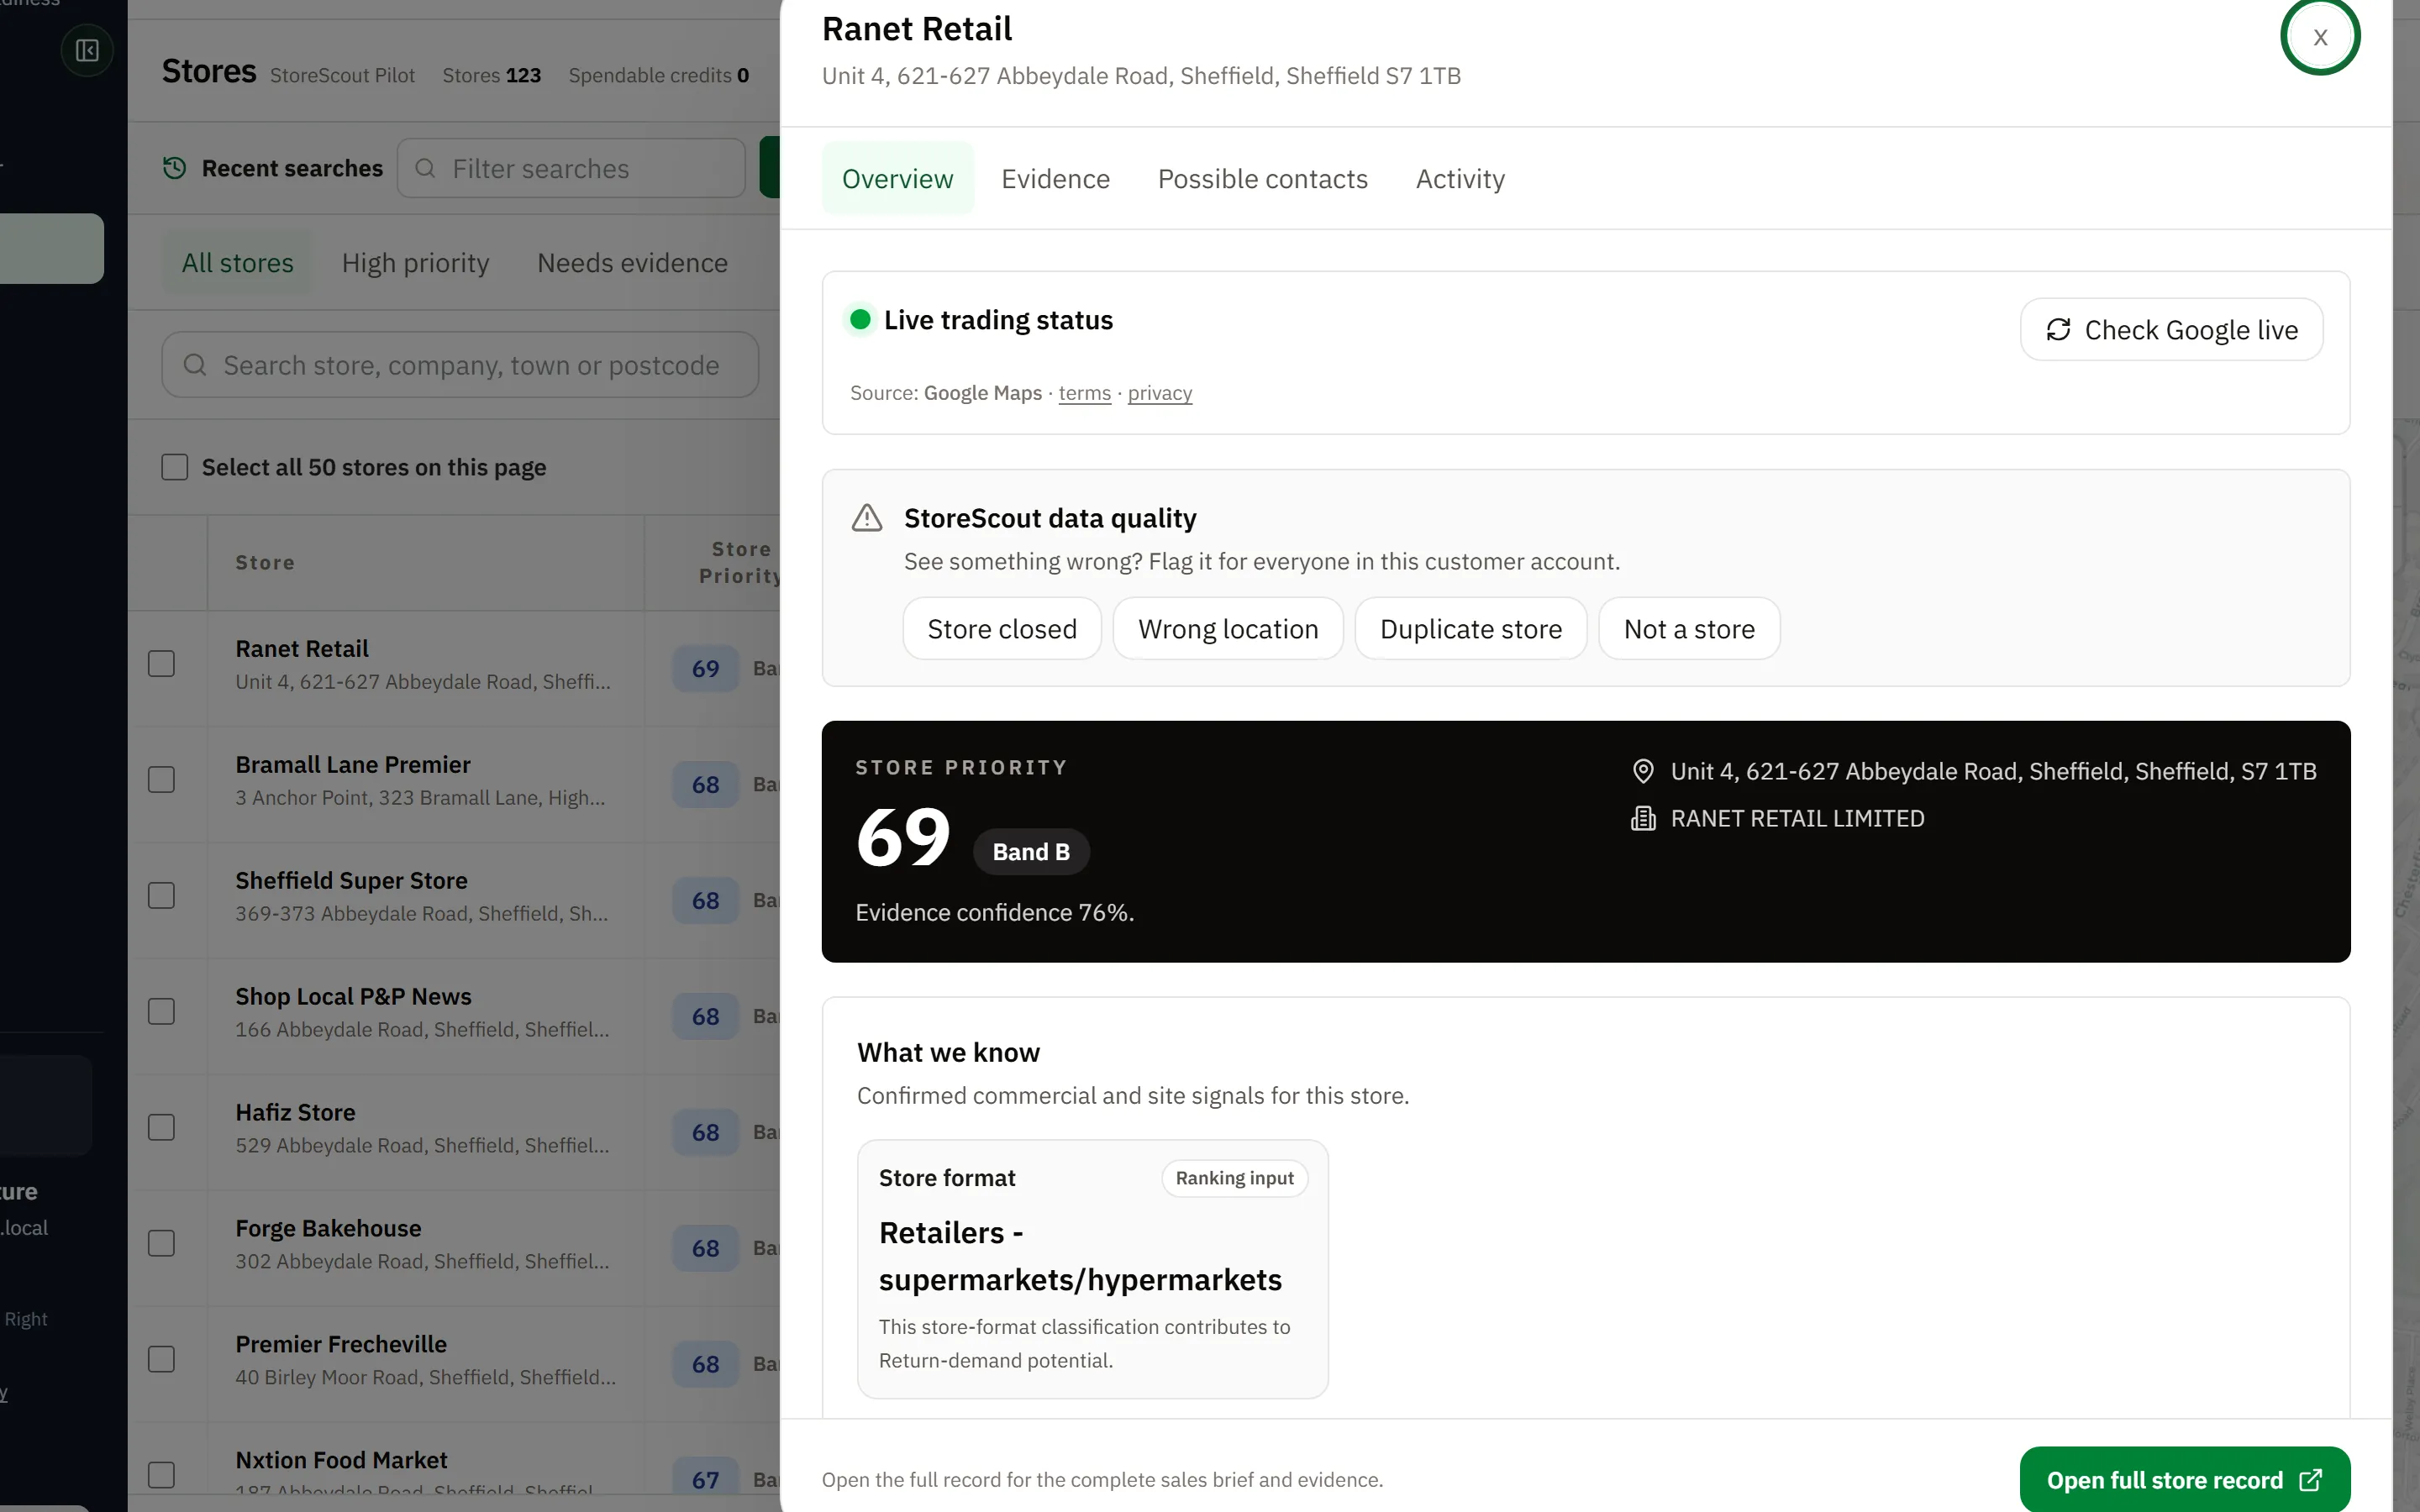Screen dimensions: 2420x1512
Task: Tick the Select all 50 stores checkbox
Action: tap(175, 467)
